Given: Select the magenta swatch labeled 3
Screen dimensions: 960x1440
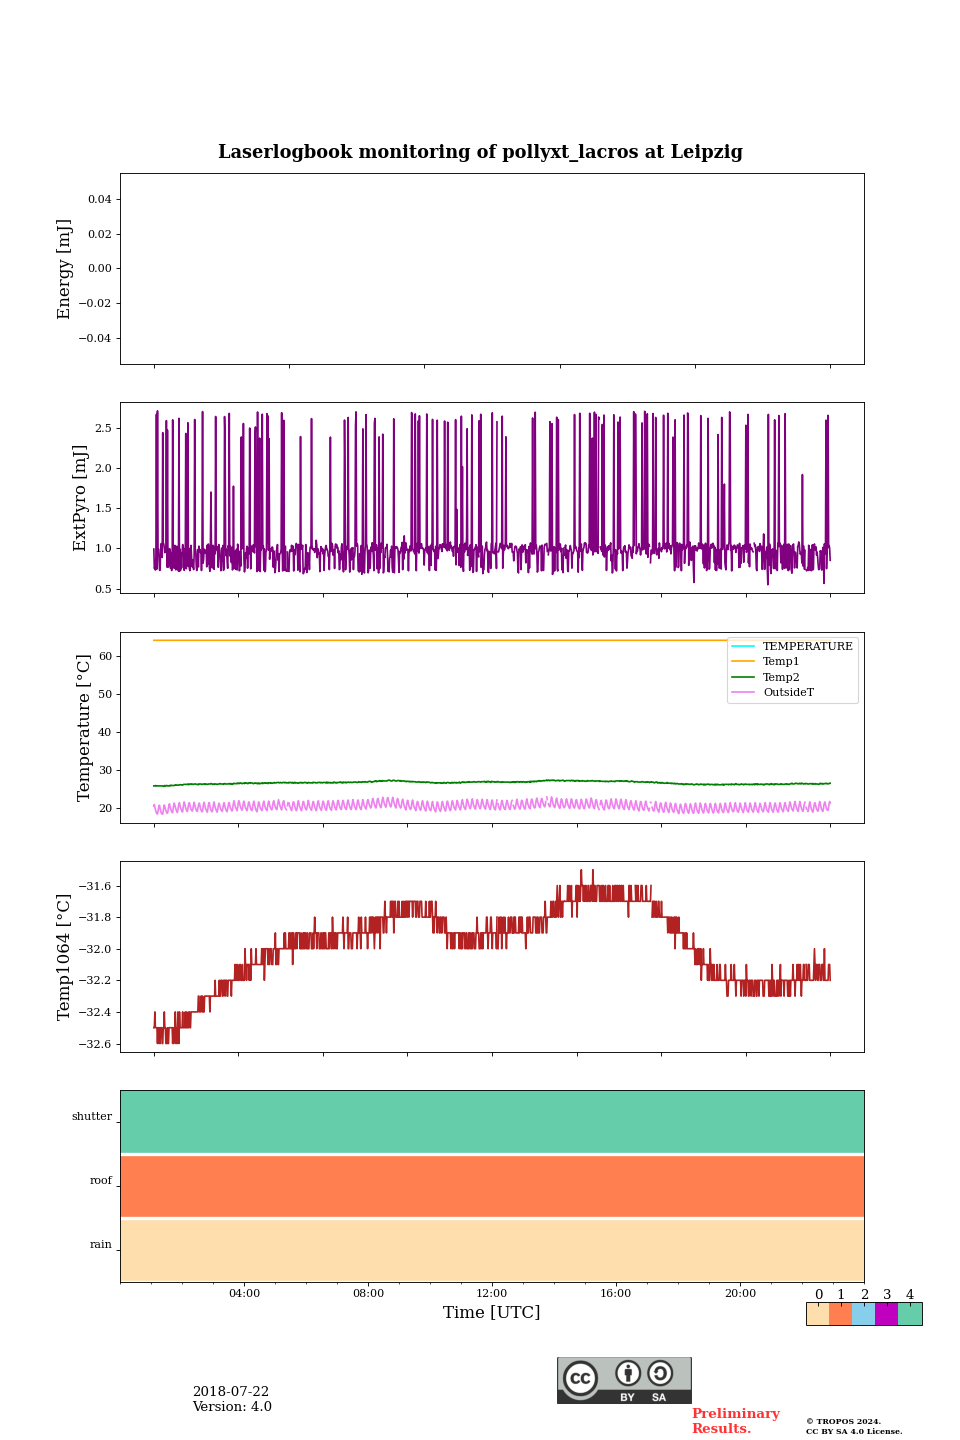Looking at the screenshot, I should (x=887, y=1314).
